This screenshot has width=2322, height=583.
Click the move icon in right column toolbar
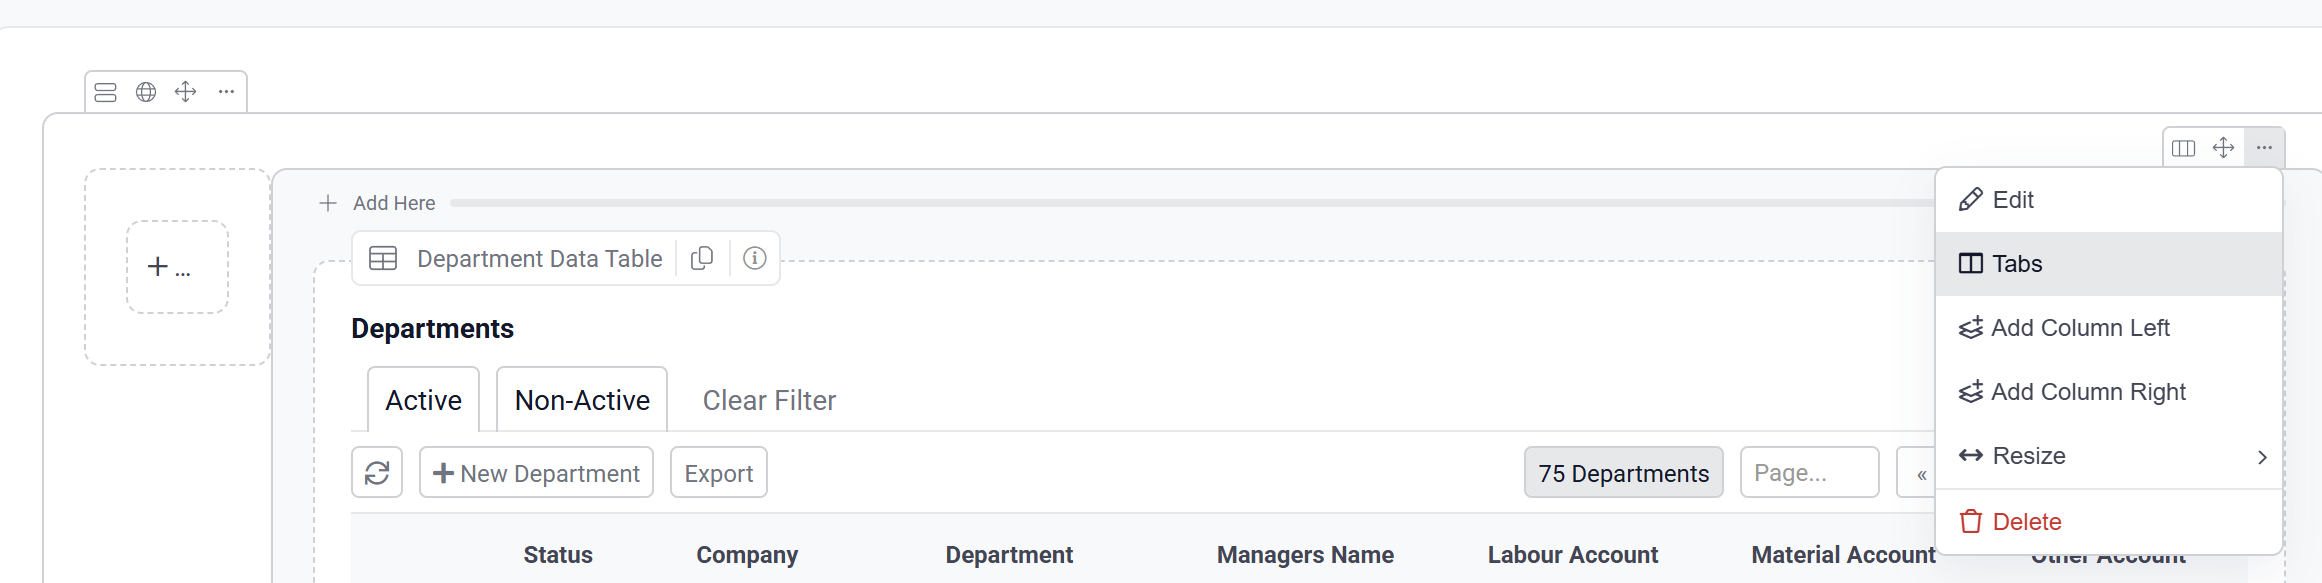coord(2223,148)
